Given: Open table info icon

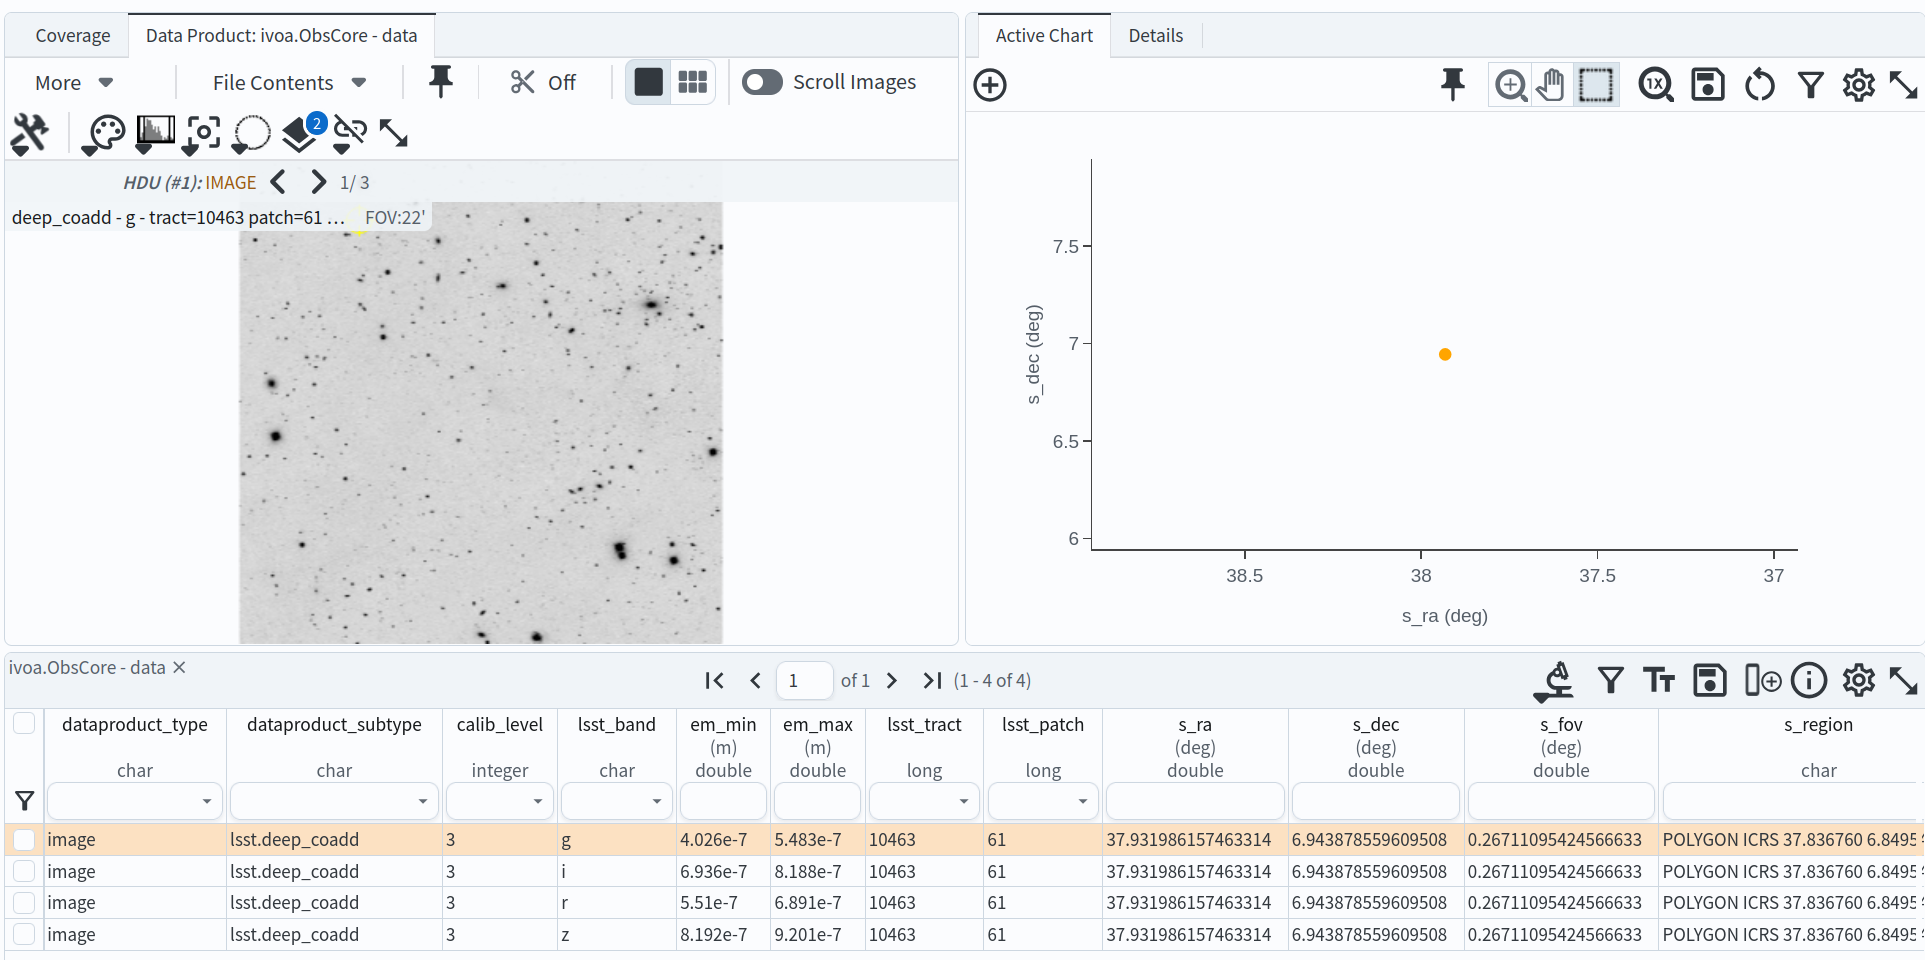Looking at the screenshot, I should (x=1808, y=681).
